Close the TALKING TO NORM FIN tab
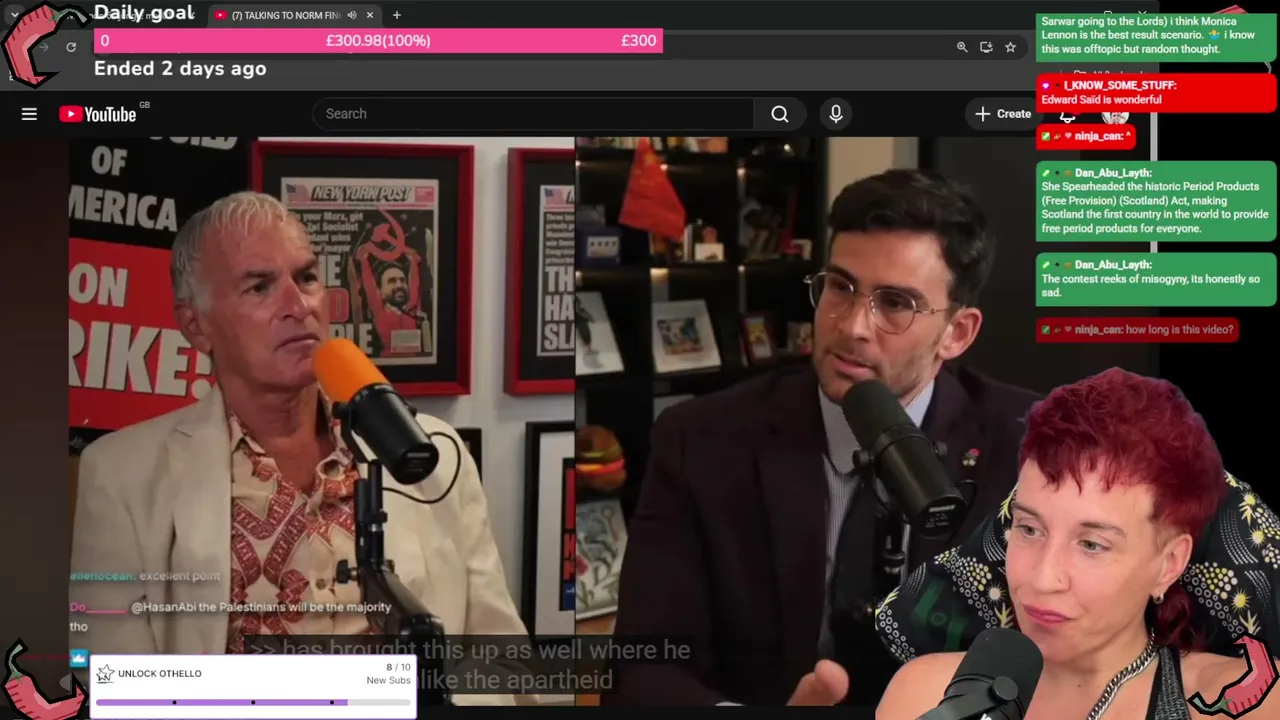 coord(370,15)
